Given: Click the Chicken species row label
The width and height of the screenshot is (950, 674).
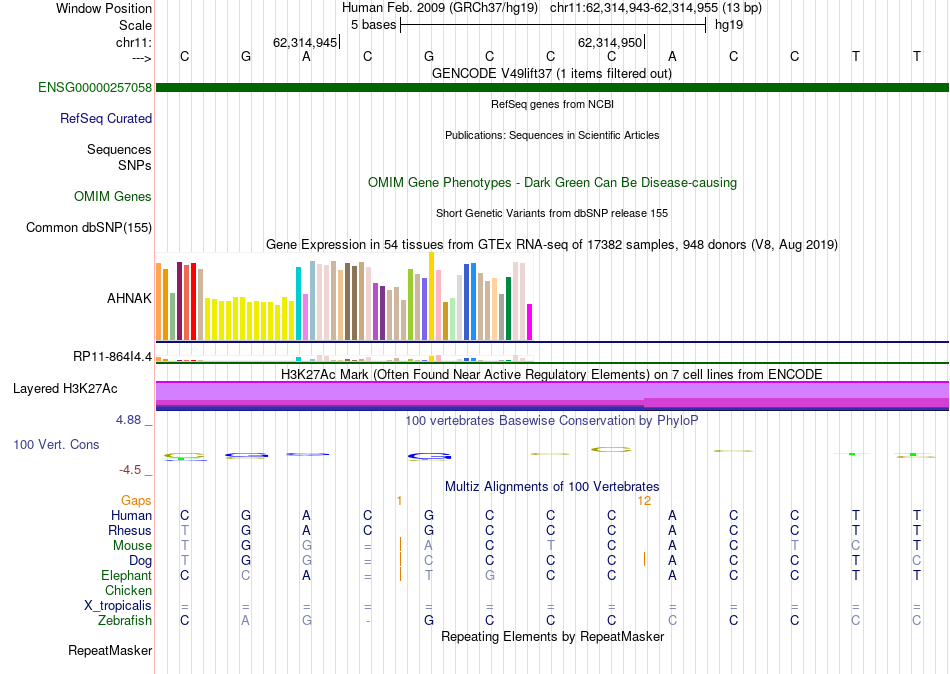Looking at the screenshot, I should click(x=128, y=590).
